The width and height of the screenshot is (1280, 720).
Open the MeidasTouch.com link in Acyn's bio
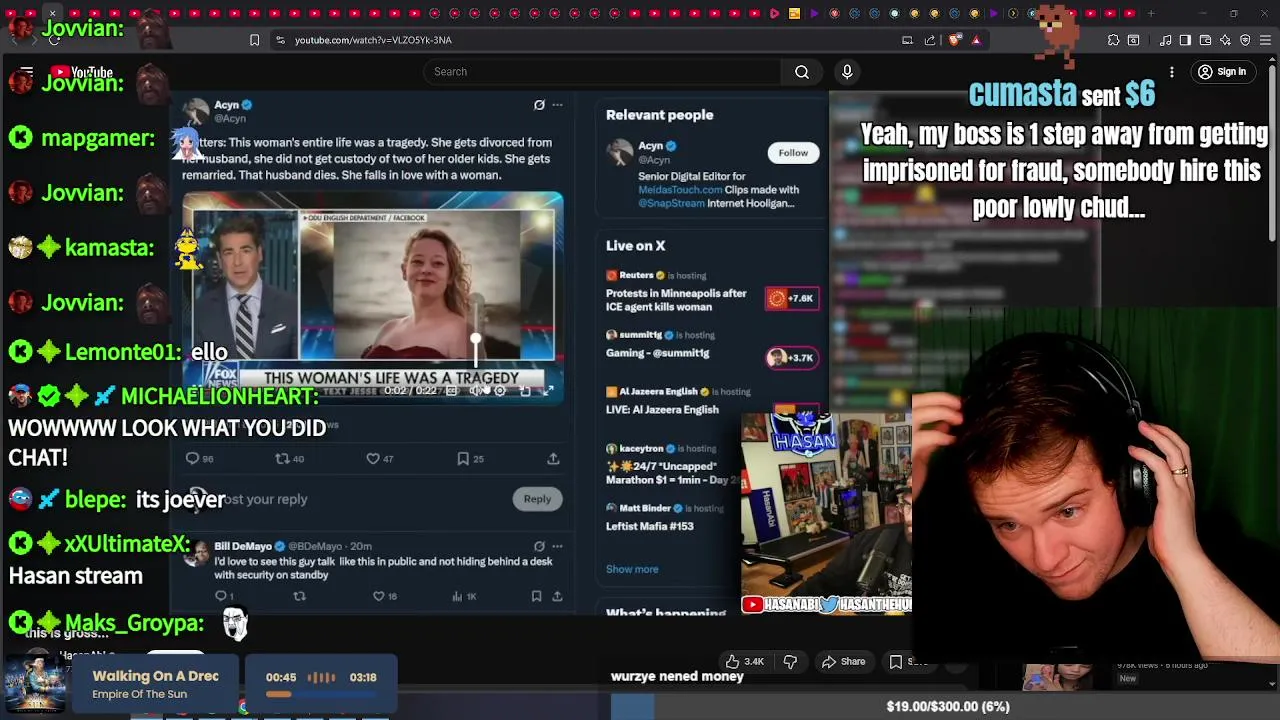[680, 189]
